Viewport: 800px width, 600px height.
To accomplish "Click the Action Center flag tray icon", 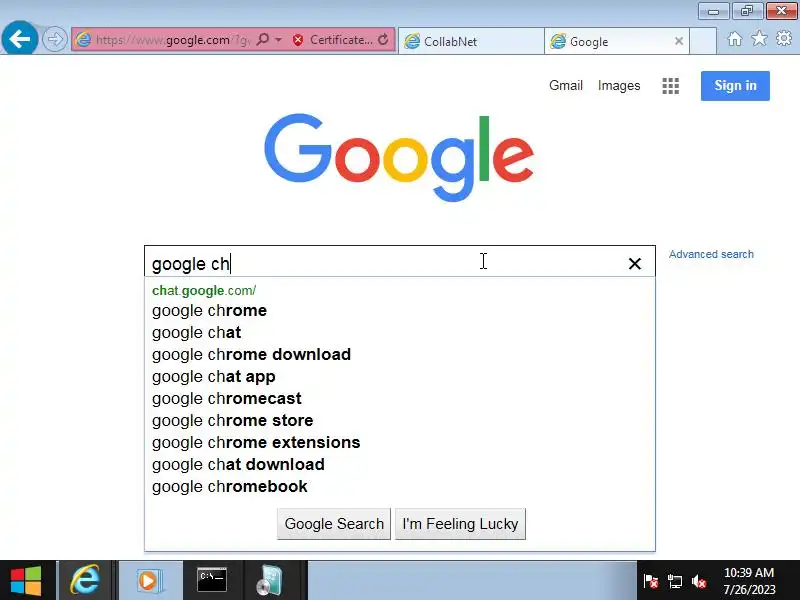I will (x=651, y=581).
